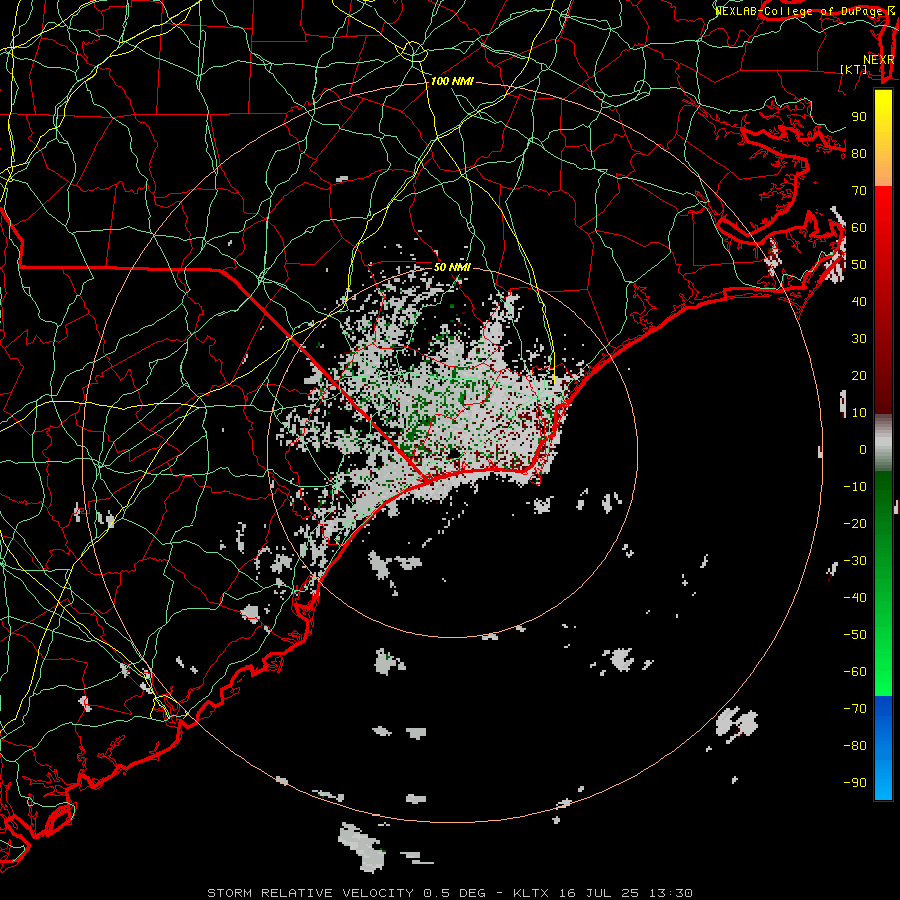900x900 pixels.
Task: Select the positive 40 knot scale label
Action: [859, 301]
